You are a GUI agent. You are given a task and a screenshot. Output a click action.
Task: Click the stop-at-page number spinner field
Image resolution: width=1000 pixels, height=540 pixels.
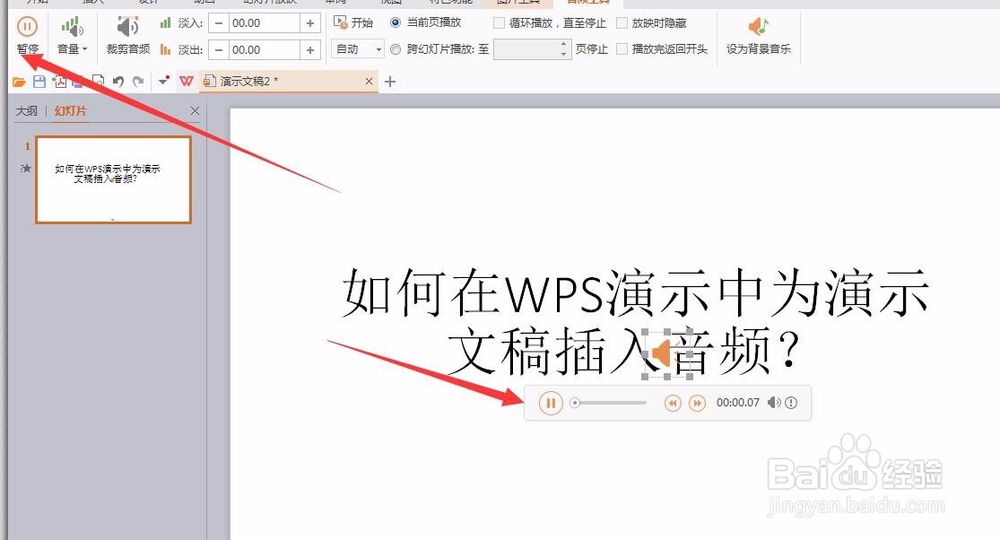pos(531,49)
